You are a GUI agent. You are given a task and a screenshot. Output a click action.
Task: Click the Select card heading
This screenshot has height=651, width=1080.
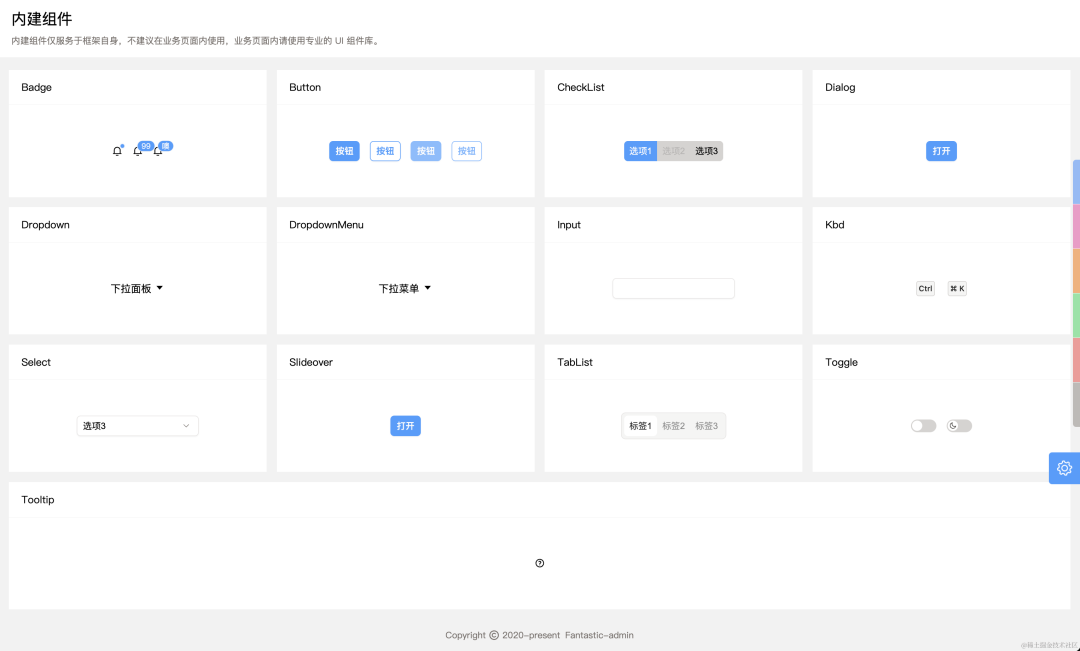click(36, 362)
